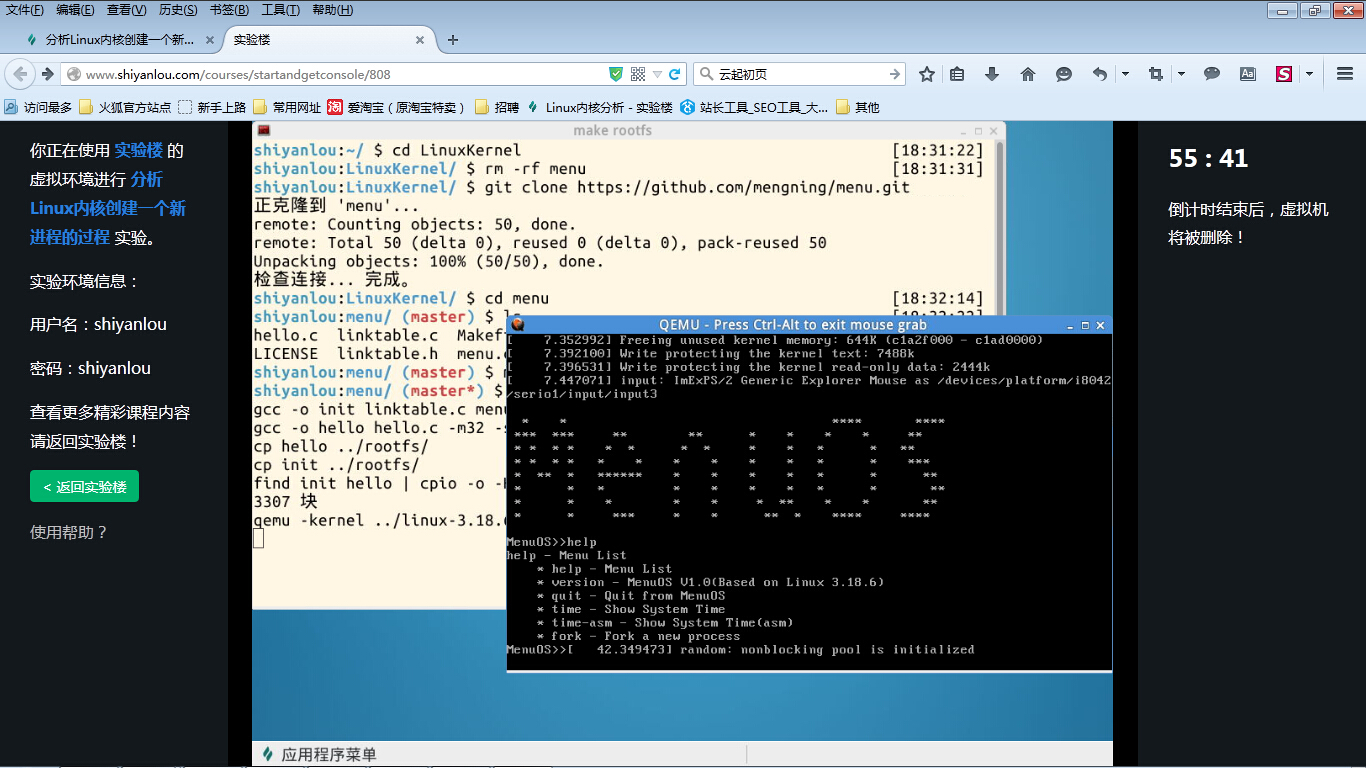Open the 访问最多 bookmark
Screen dimensions: 1366x768
tap(38, 107)
